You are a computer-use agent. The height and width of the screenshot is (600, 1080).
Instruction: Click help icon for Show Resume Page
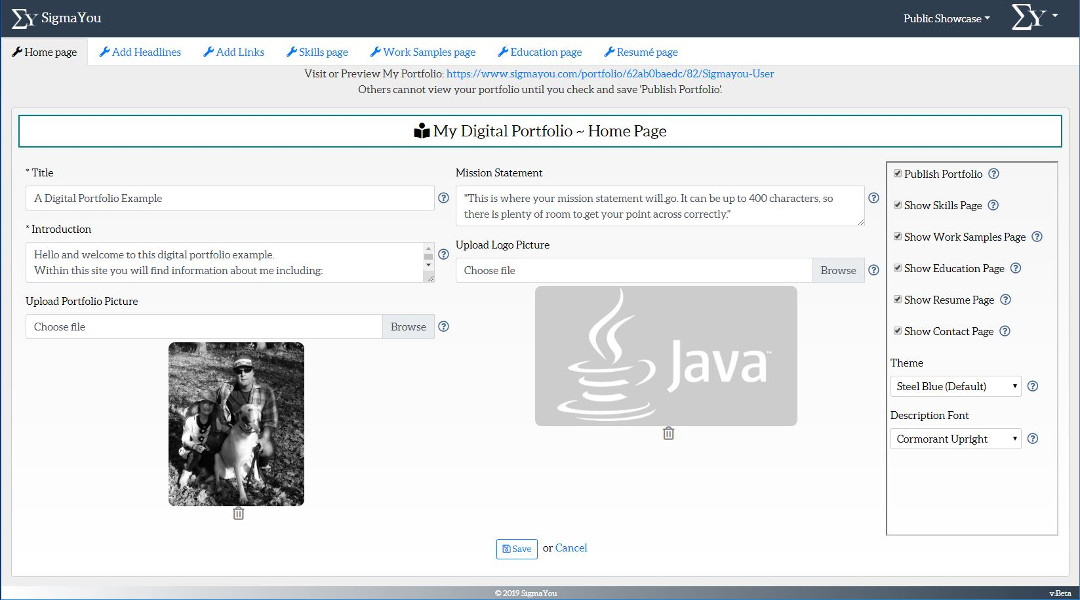(1006, 299)
